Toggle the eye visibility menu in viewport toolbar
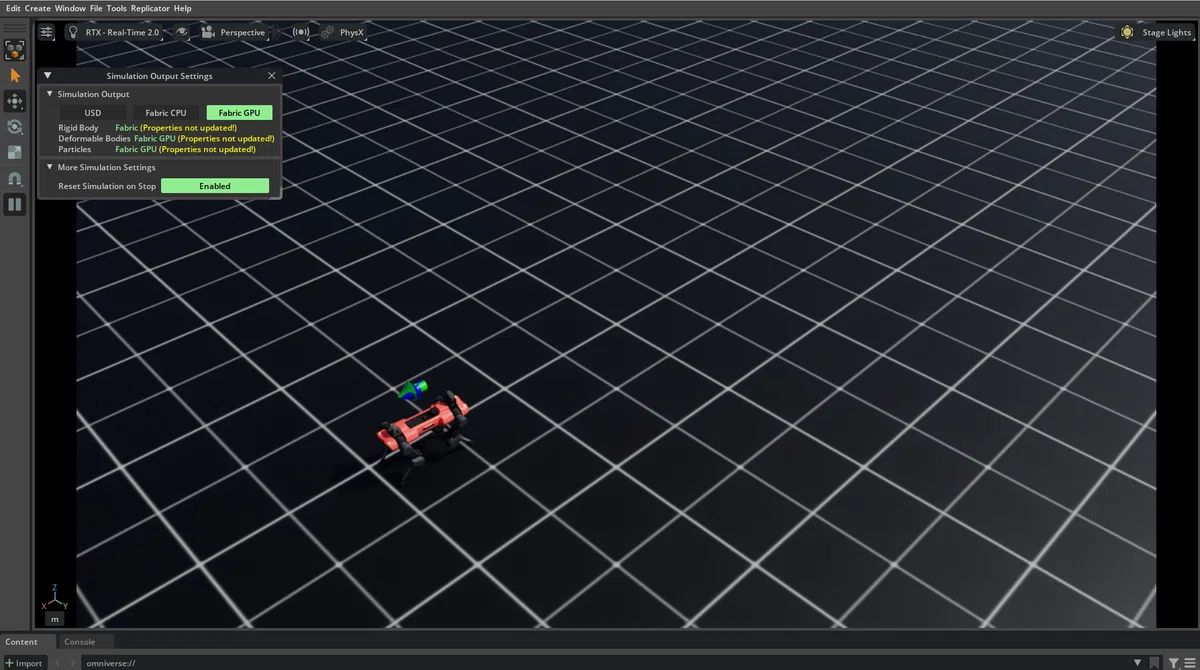This screenshot has width=1200, height=670. tap(181, 32)
